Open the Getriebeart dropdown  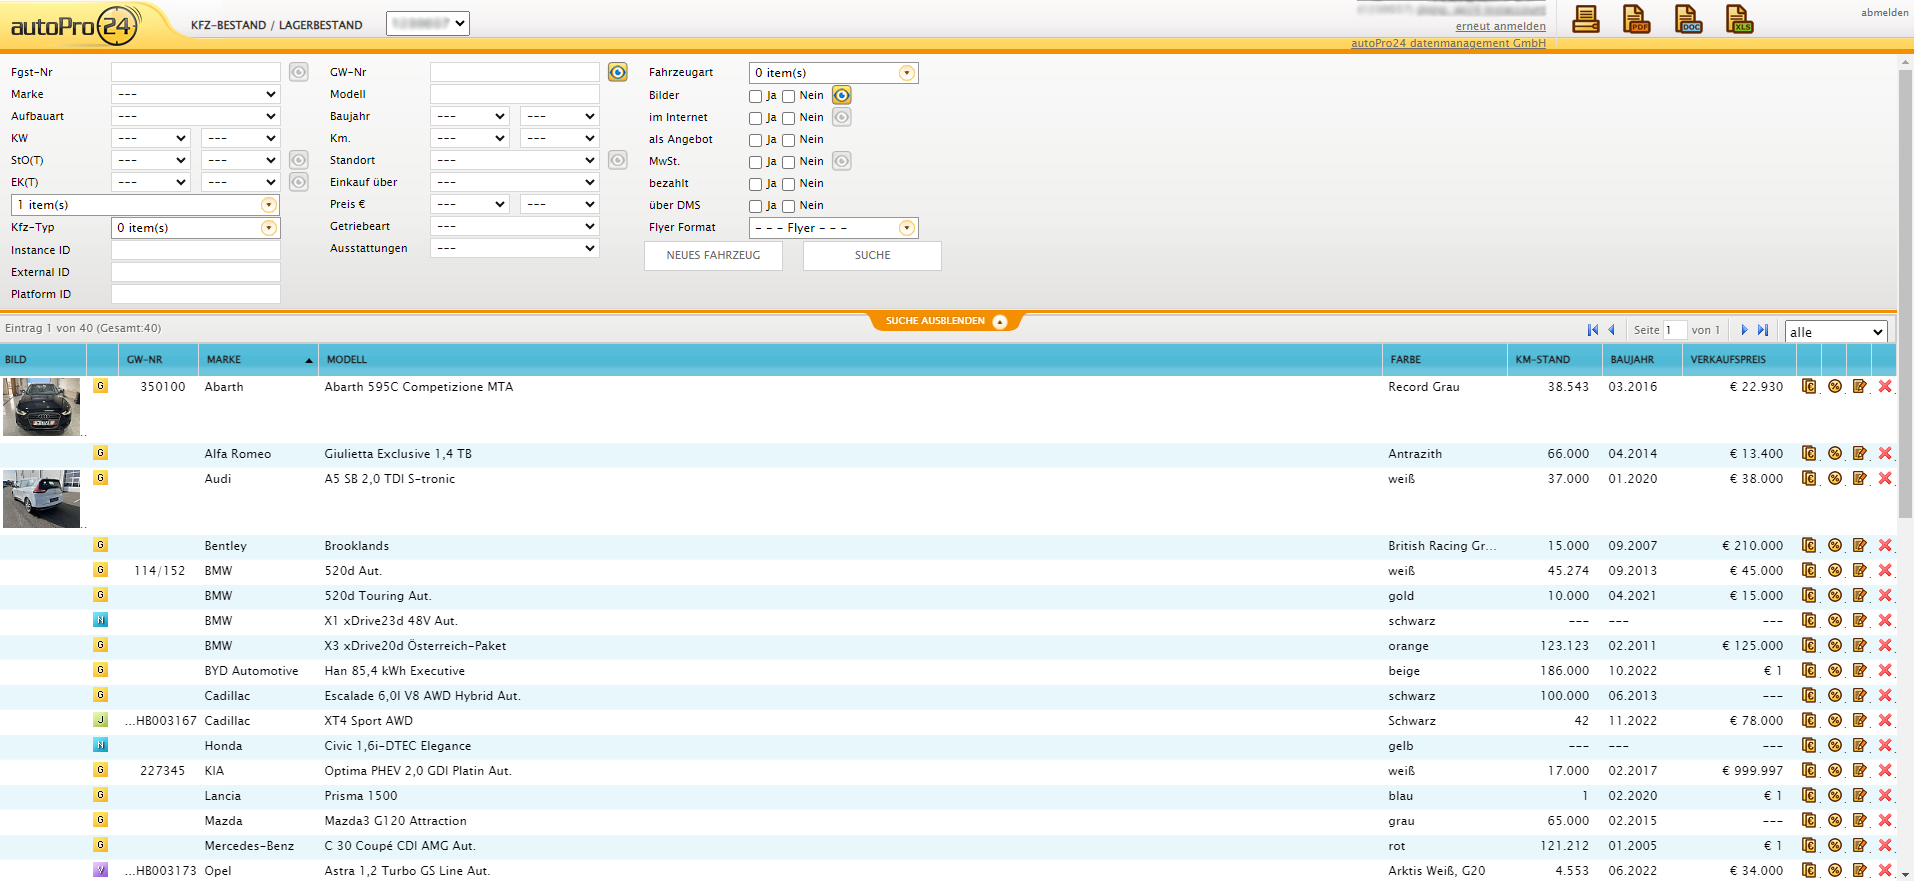[x=515, y=226]
